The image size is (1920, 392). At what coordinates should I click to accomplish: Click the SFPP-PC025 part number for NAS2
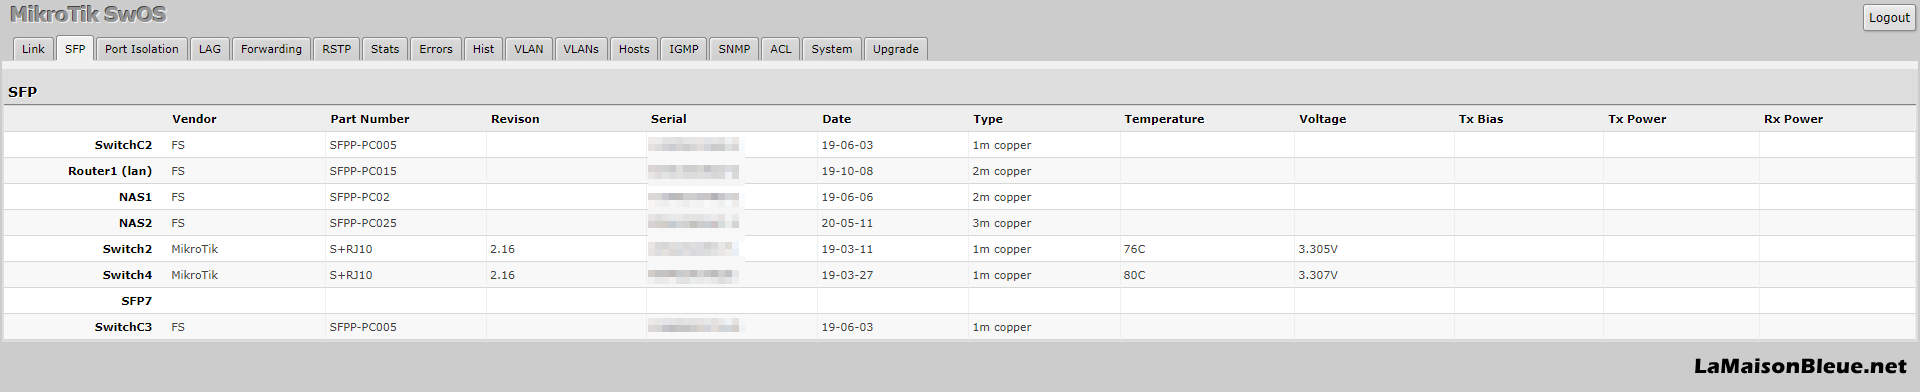[x=363, y=223]
